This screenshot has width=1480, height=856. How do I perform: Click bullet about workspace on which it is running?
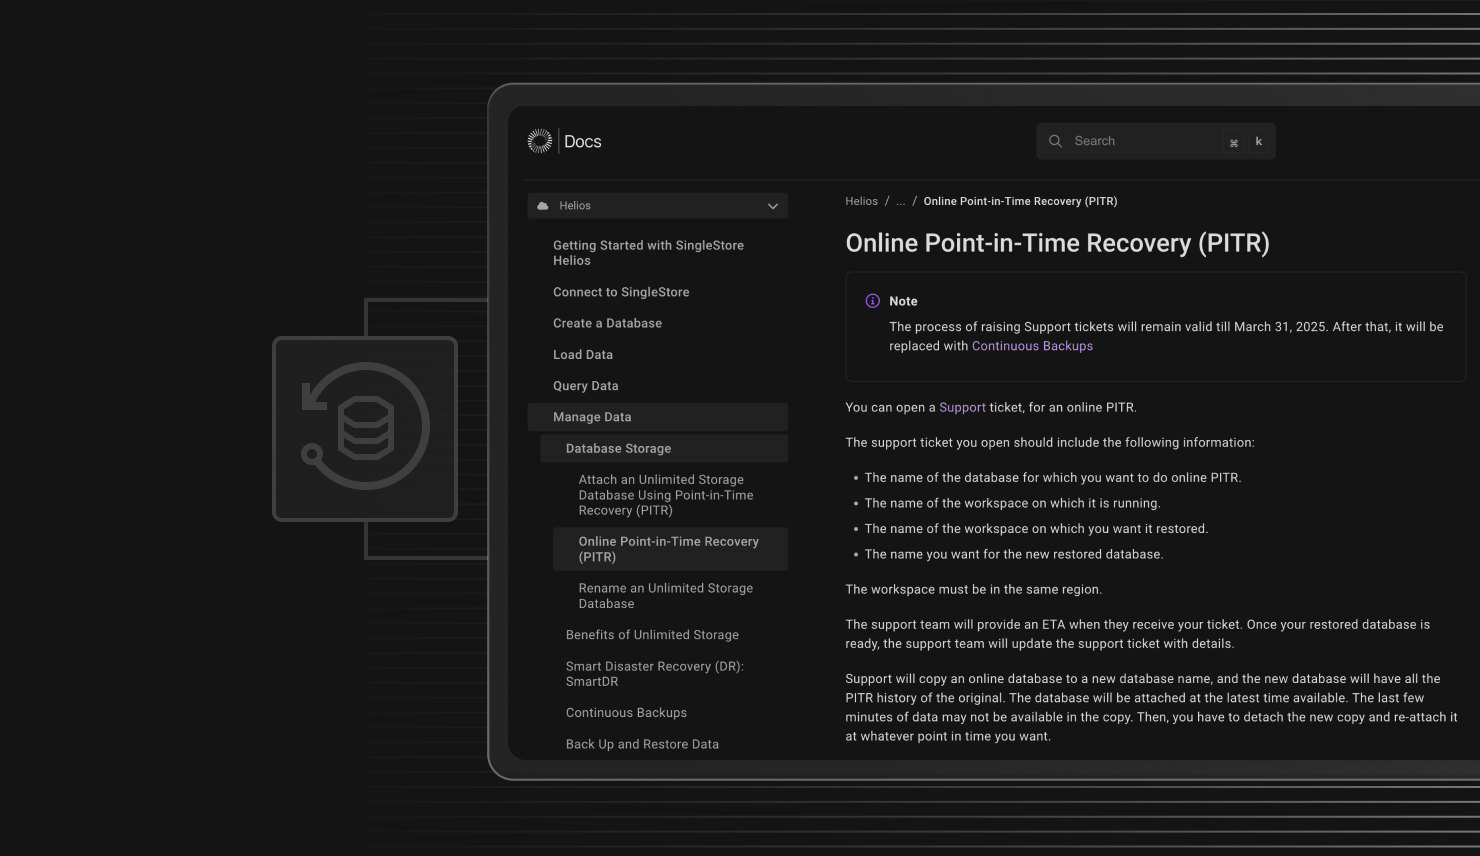(1012, 503)
